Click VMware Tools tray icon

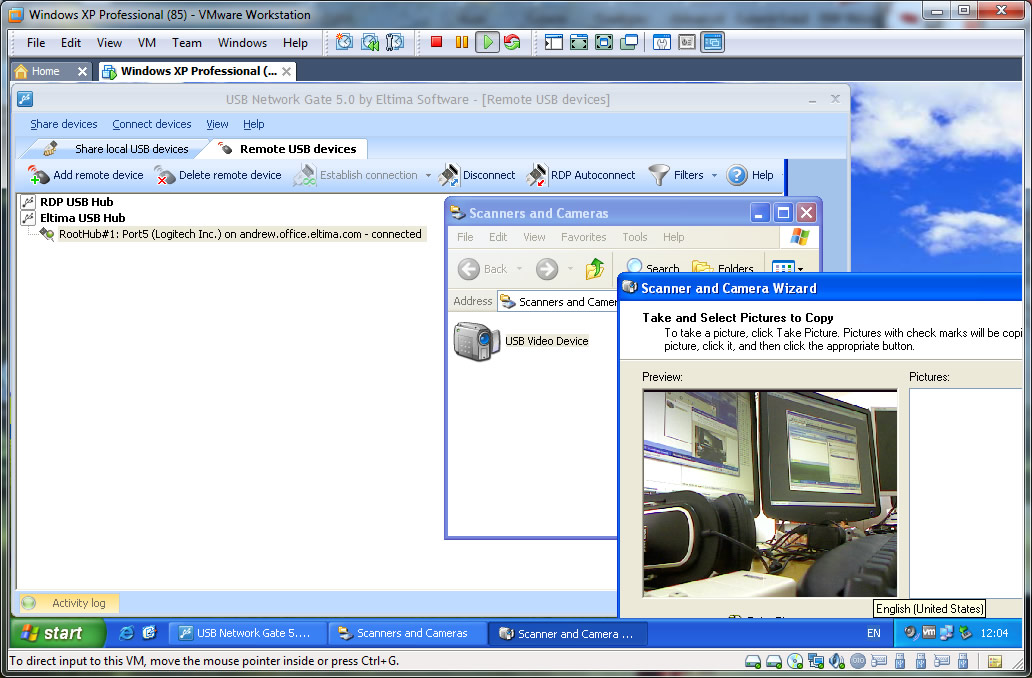tap(929, 633)
